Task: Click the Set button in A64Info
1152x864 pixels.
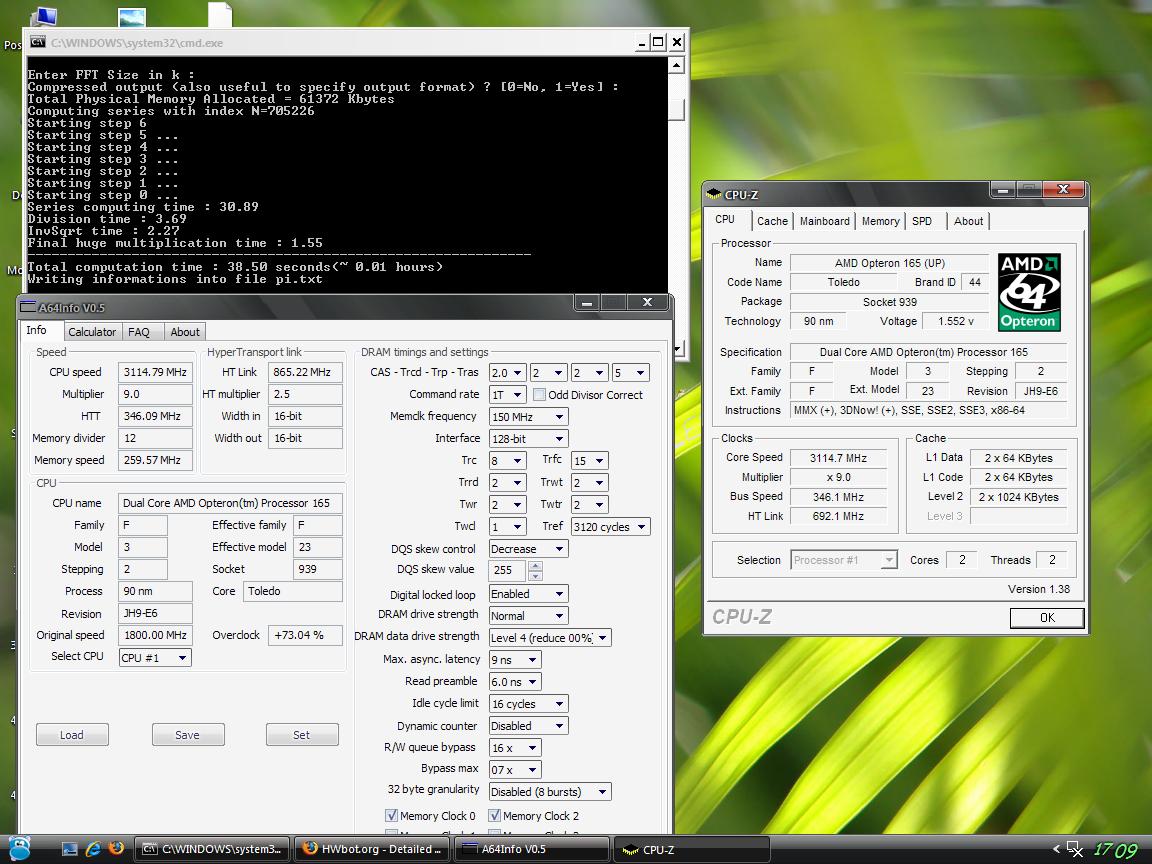Action: click(302, 735)
